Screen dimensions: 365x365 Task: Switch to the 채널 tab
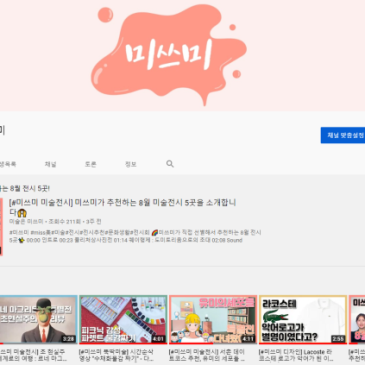pyautogui.click(x=50, y=164)
